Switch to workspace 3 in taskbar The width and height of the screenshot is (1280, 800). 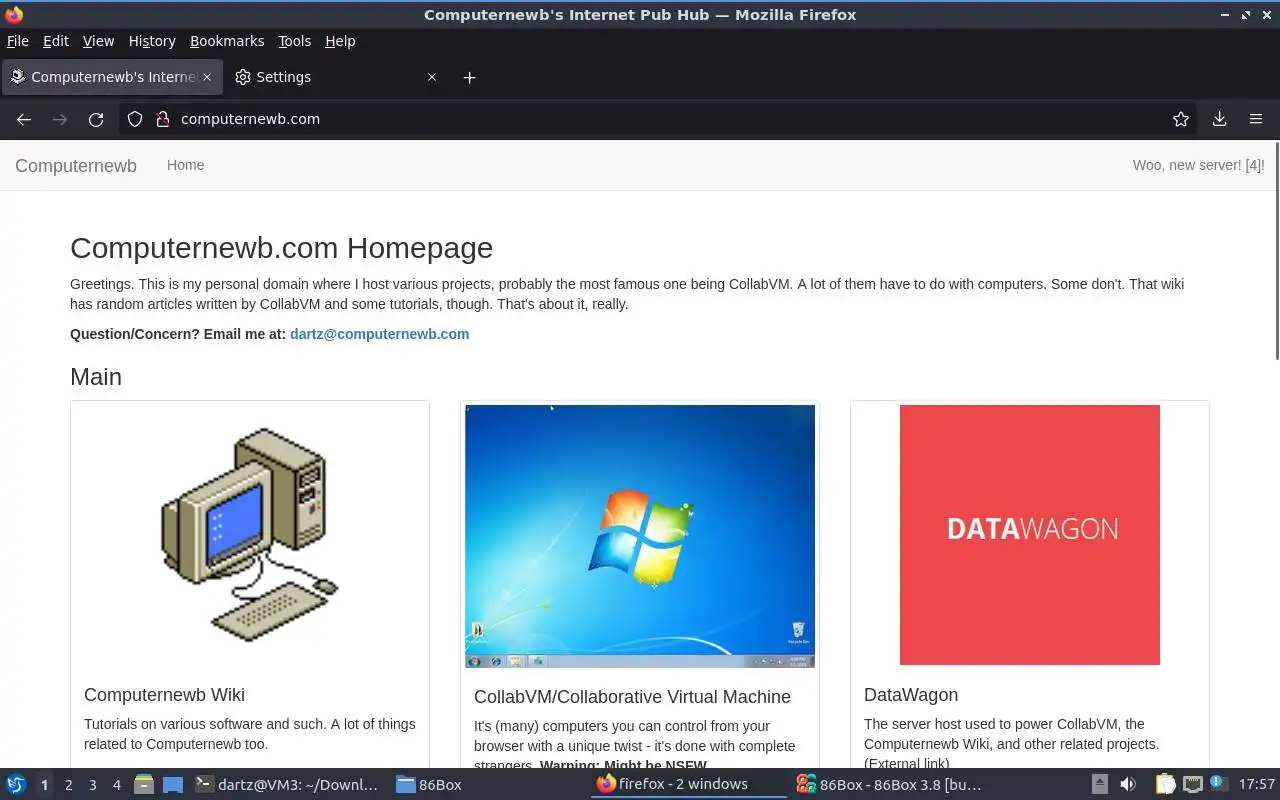point(92,785)
